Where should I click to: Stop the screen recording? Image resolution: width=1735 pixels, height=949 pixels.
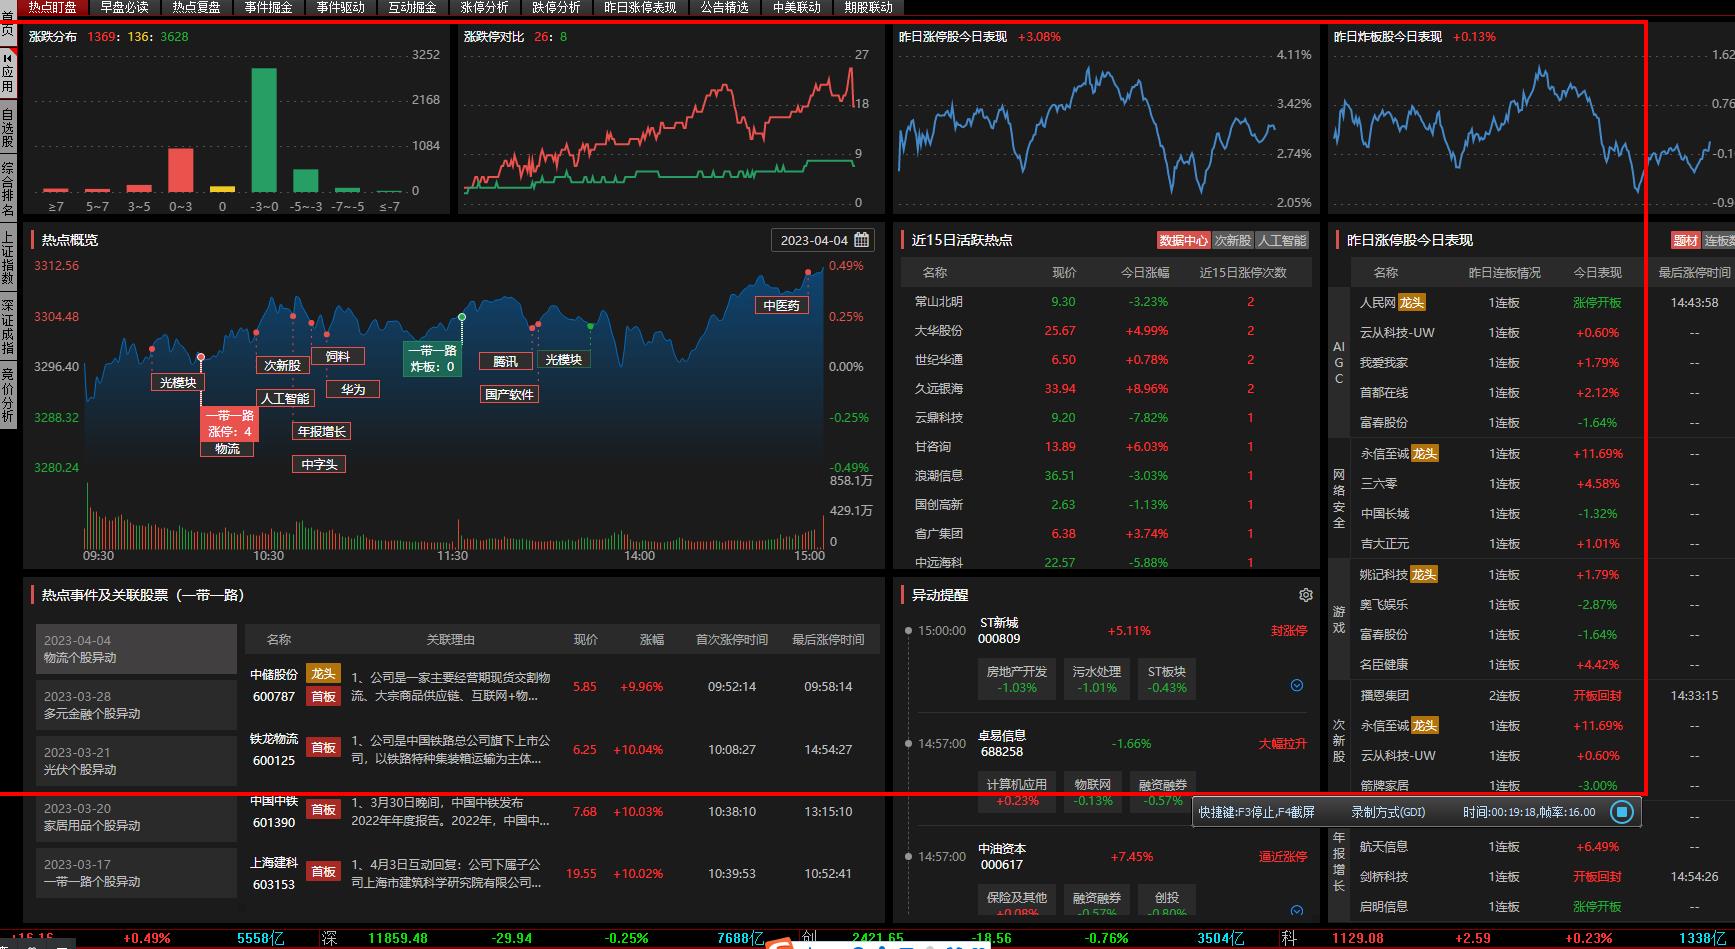[1621, 812]
